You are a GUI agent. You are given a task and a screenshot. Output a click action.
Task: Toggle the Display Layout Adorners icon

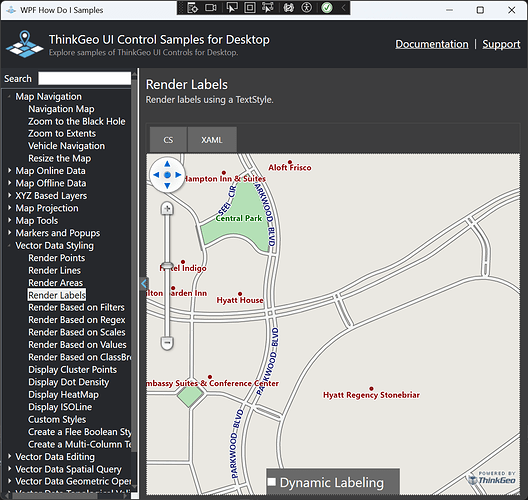[x=250, y=8]
